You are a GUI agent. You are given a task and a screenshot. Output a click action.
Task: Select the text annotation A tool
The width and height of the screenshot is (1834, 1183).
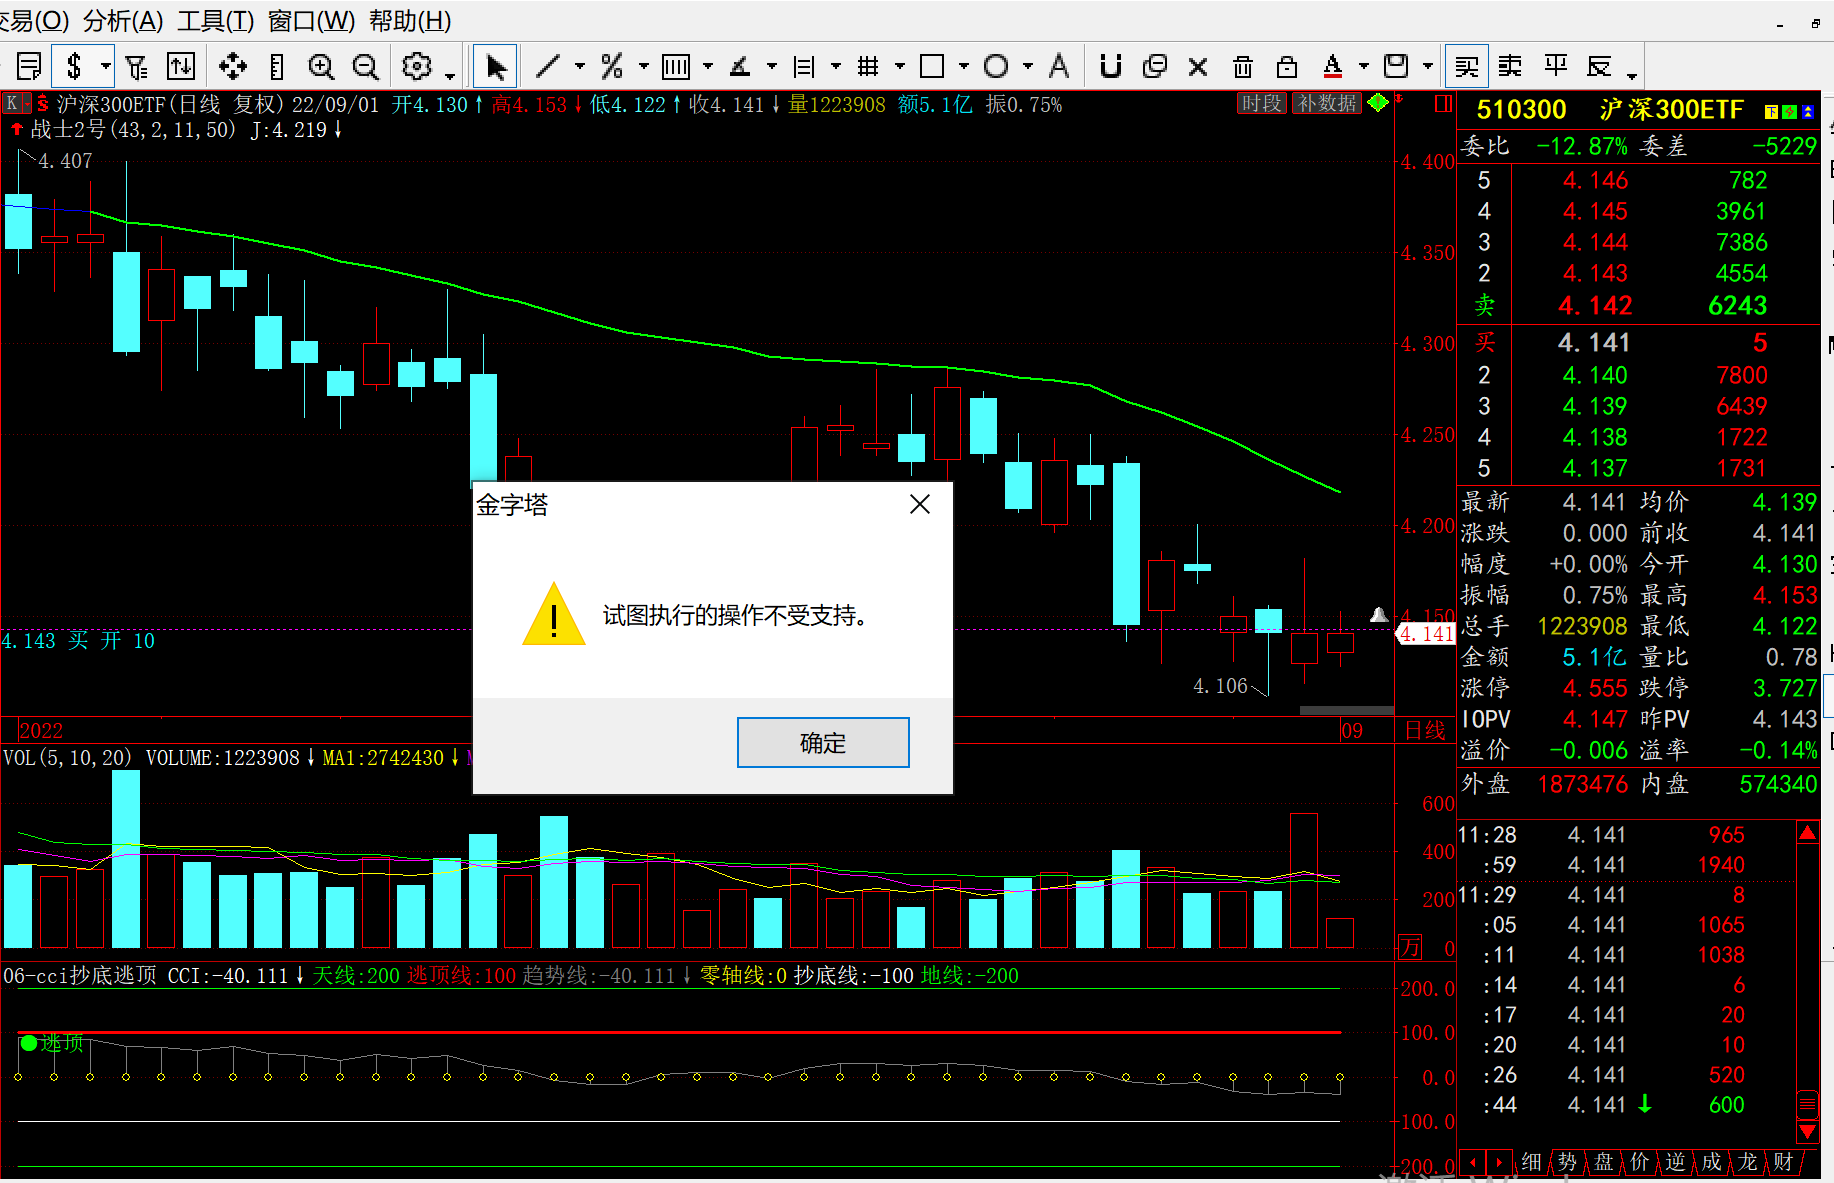coord(1059,67)
